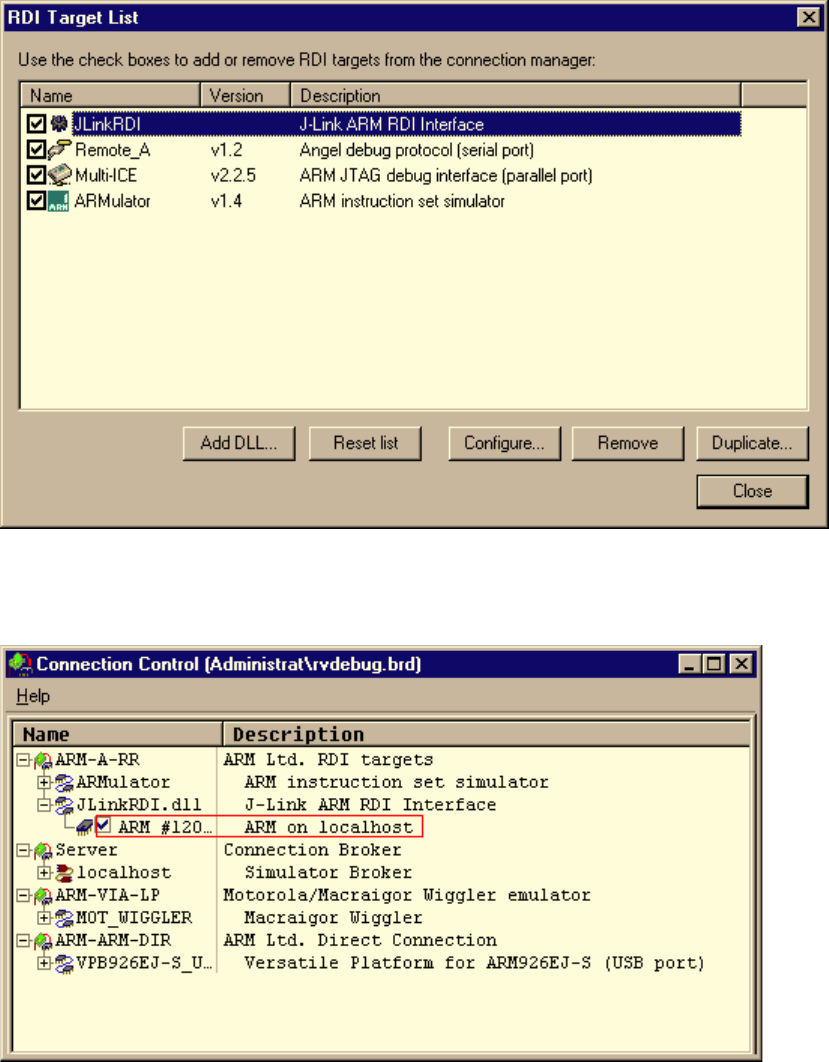This screenshot has height=1062, width=829.
Task: Click the Reset list button
Action: tap(365, 443)
